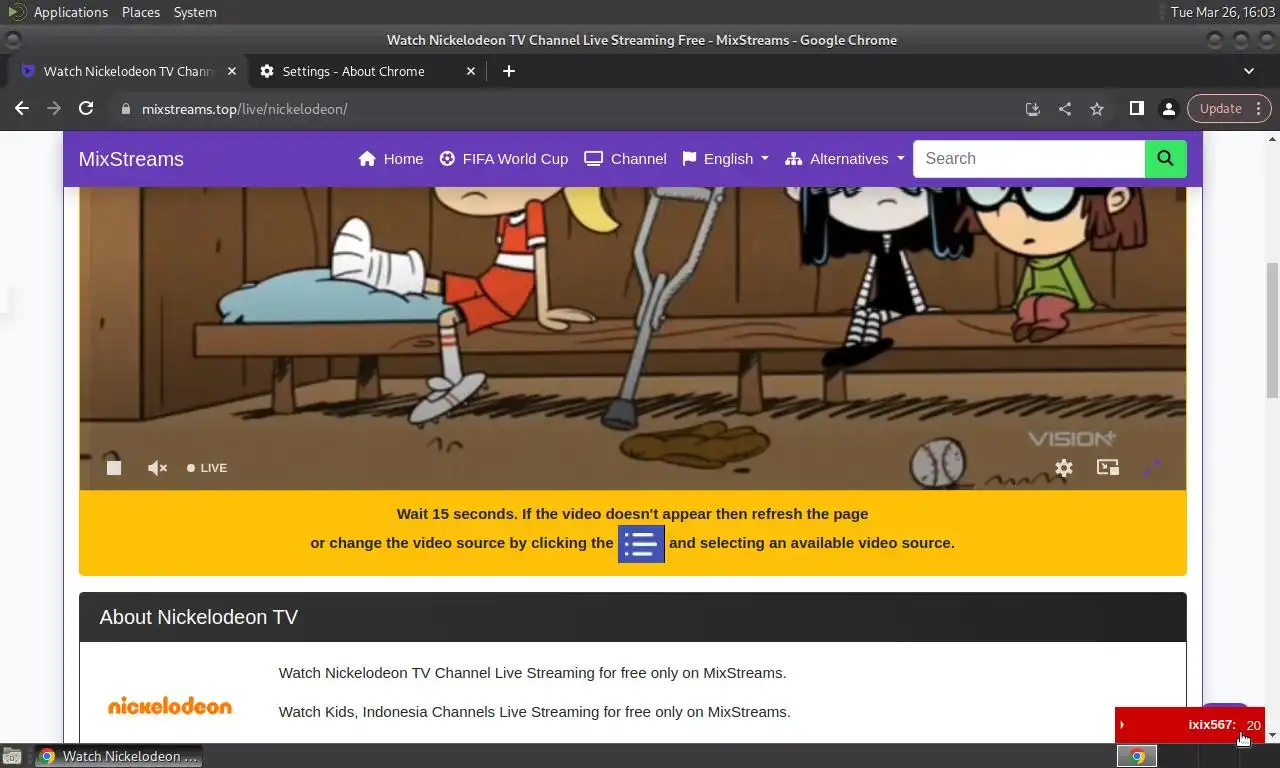
Task: Install app icon in address bar
Action: pyautogui.click(x=1033, y=109)
